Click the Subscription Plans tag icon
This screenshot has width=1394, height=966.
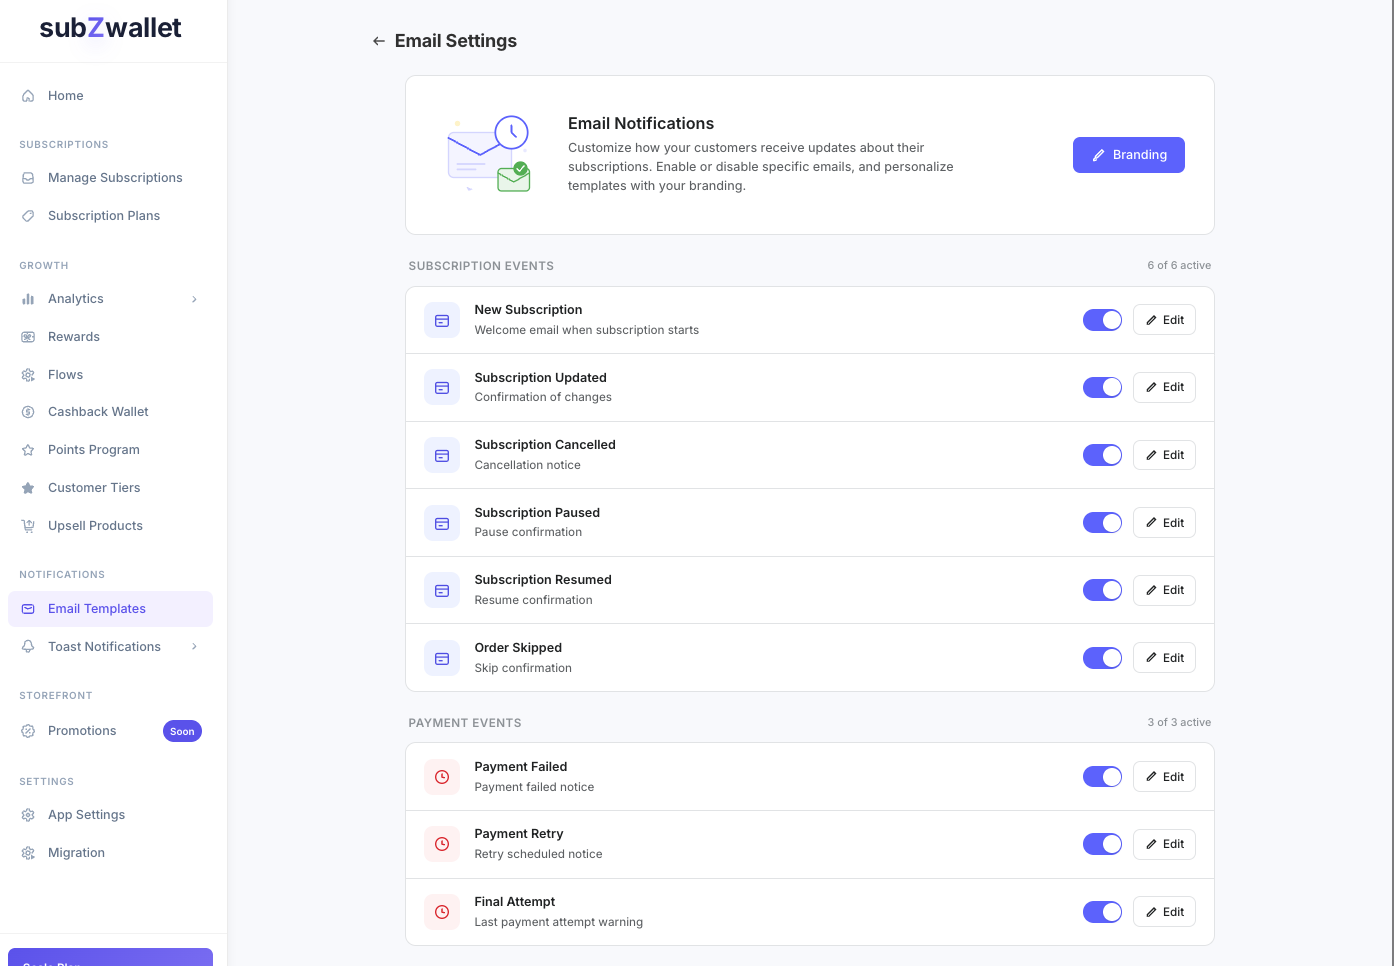pyautogui.click(x=28, y=216)
